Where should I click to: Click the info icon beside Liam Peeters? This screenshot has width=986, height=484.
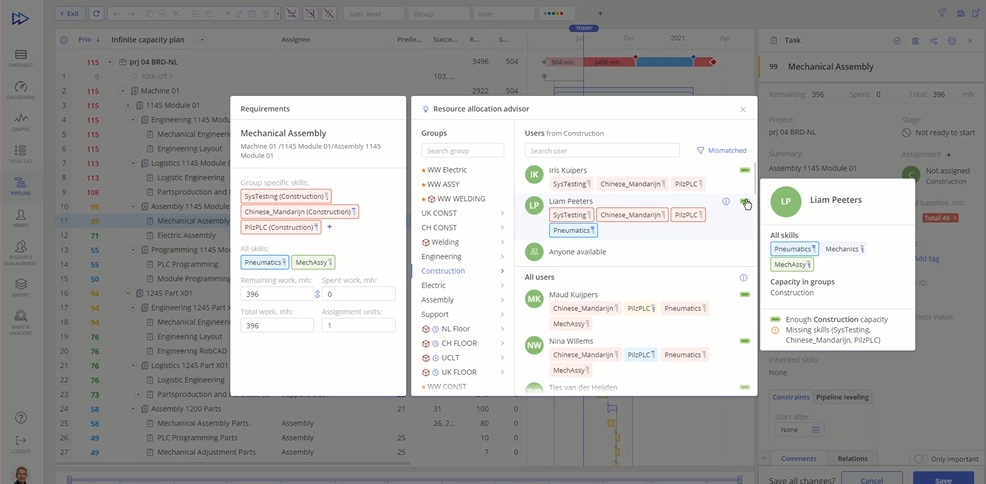tap(726, 201)
